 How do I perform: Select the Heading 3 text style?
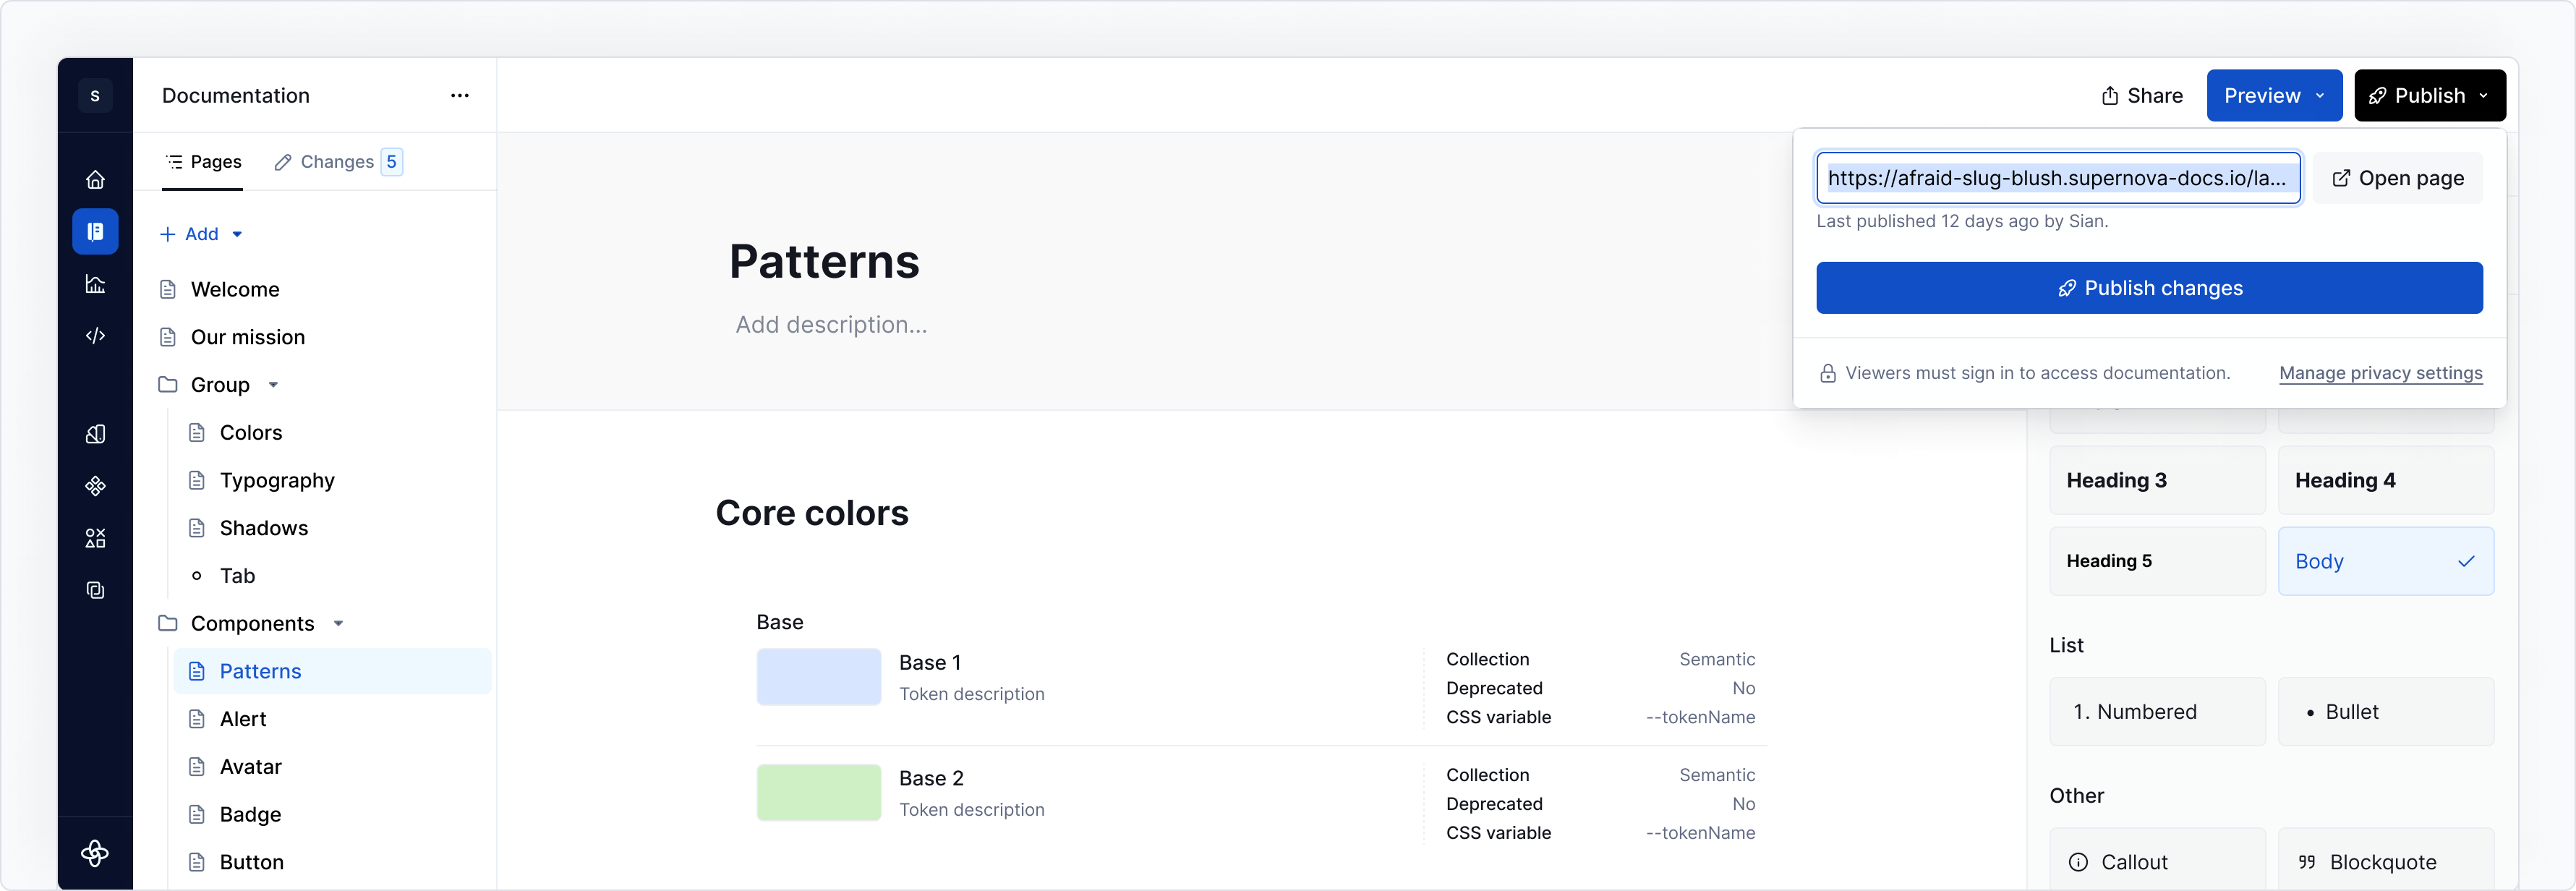[x=2157, y=480]
